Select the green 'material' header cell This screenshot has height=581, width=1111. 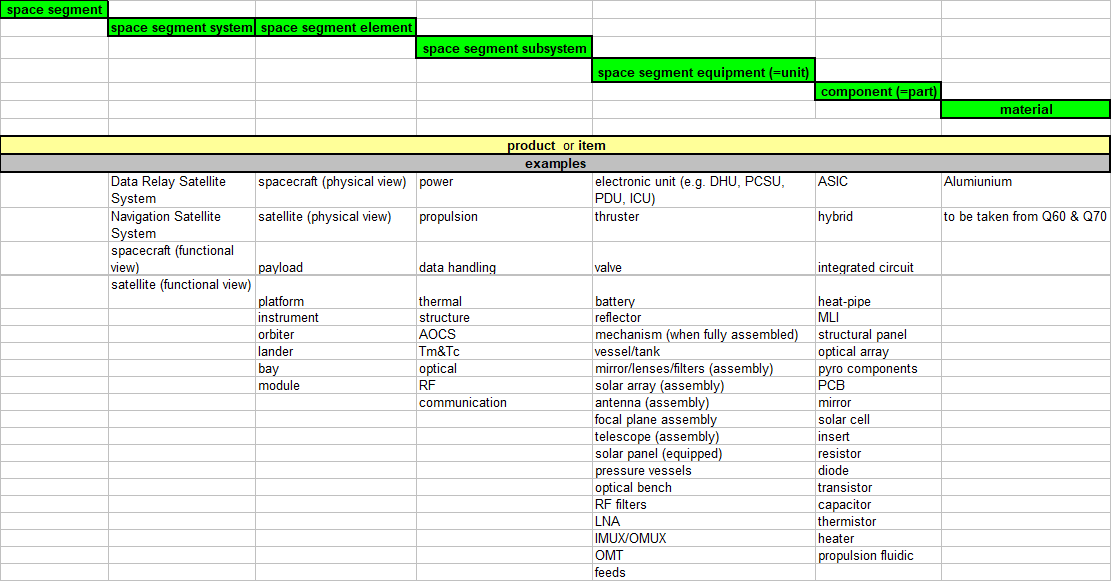tap(1025, 109)
